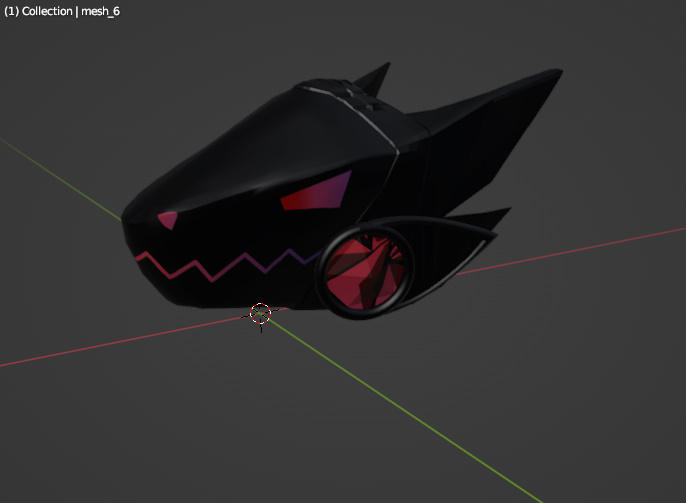Click the '(1) Collection | mesh_6' overlay text

tap(62, 11)
